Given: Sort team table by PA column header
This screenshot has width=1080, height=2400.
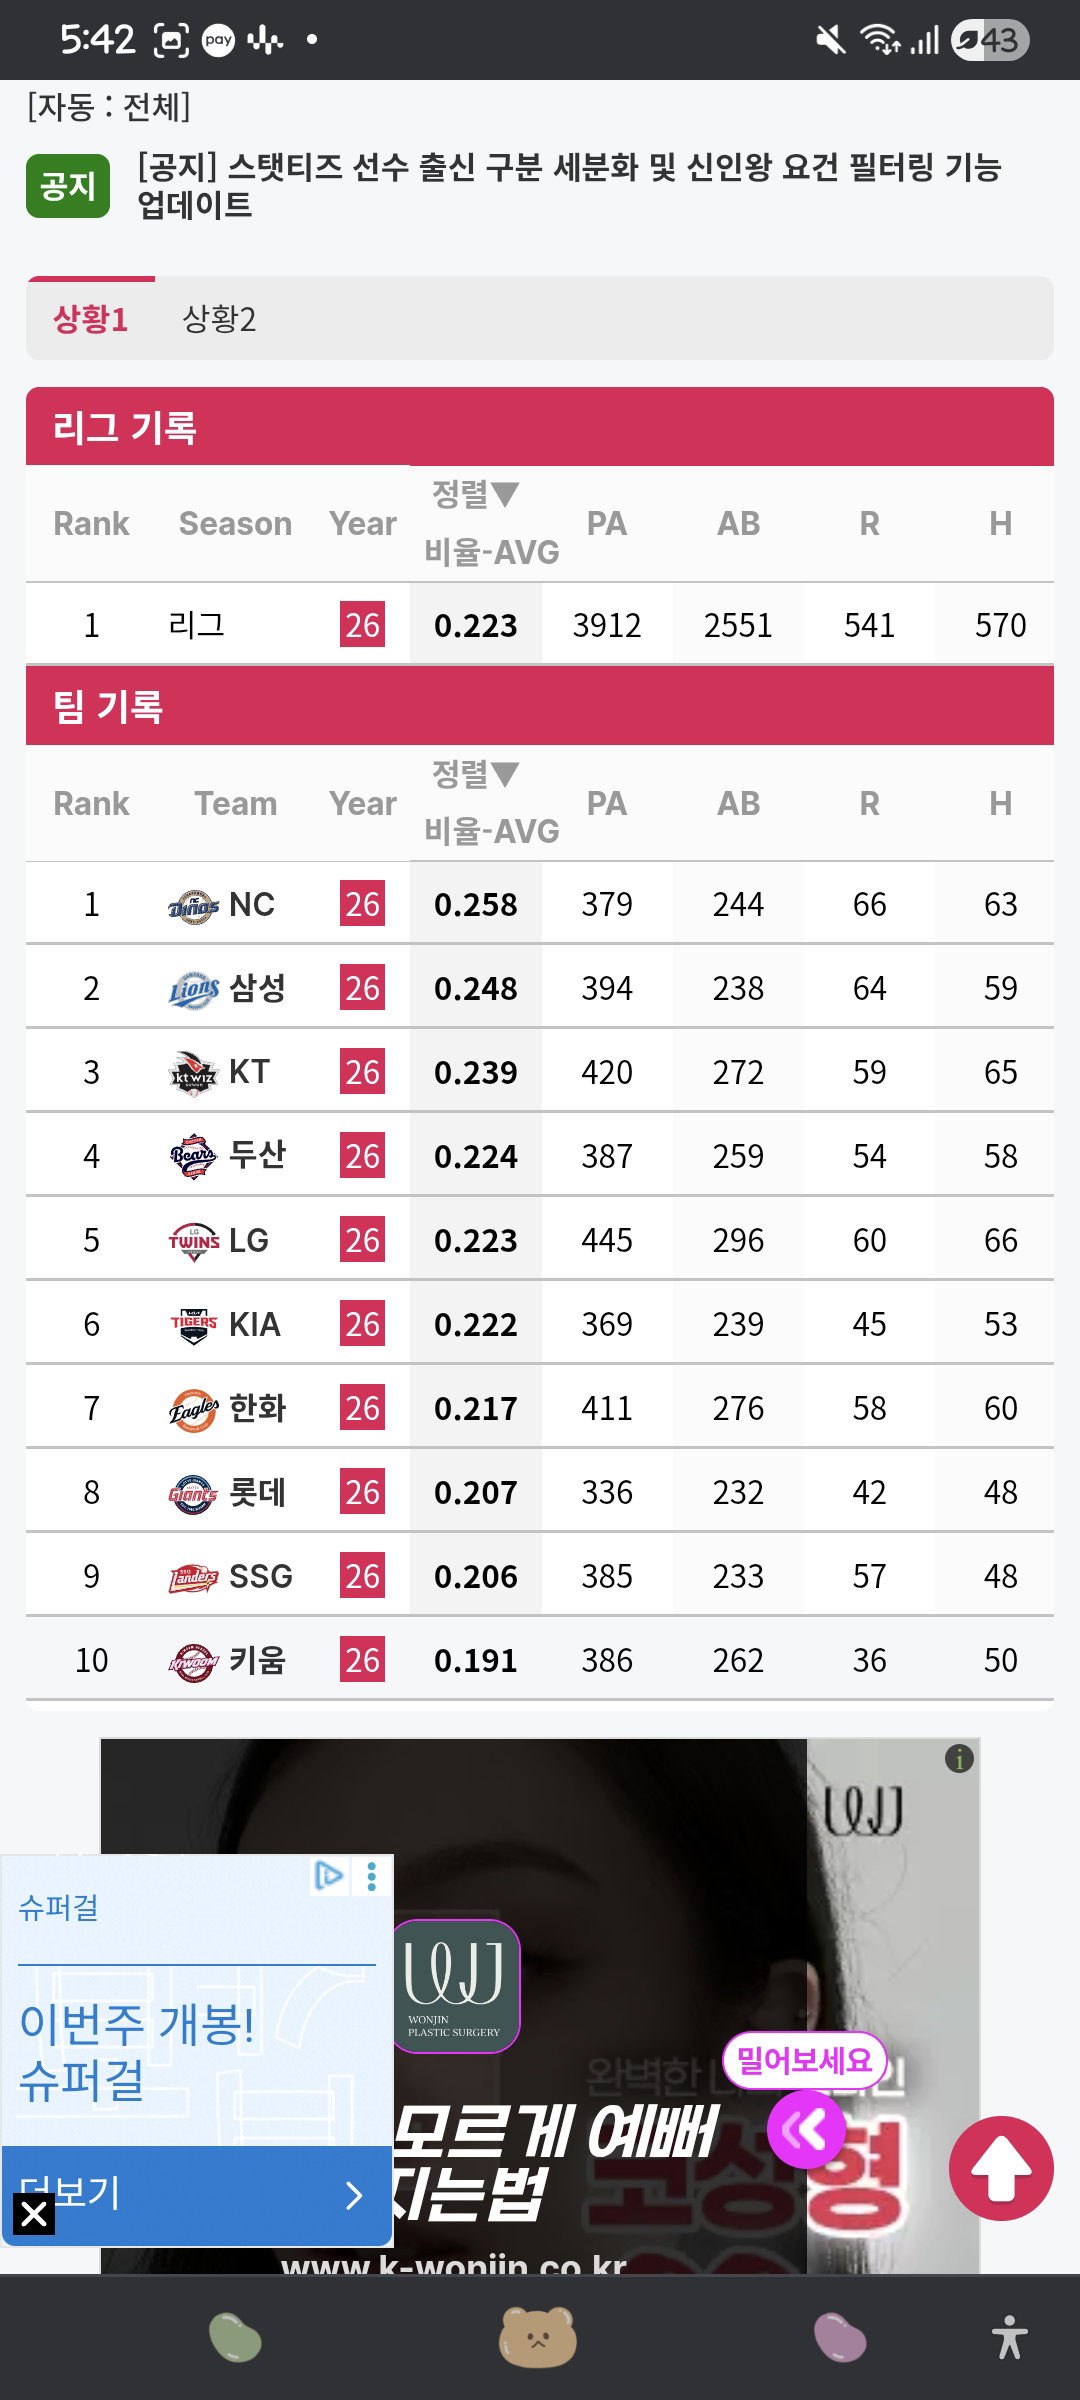Looking at the screenshot, I should pos(607,803).
